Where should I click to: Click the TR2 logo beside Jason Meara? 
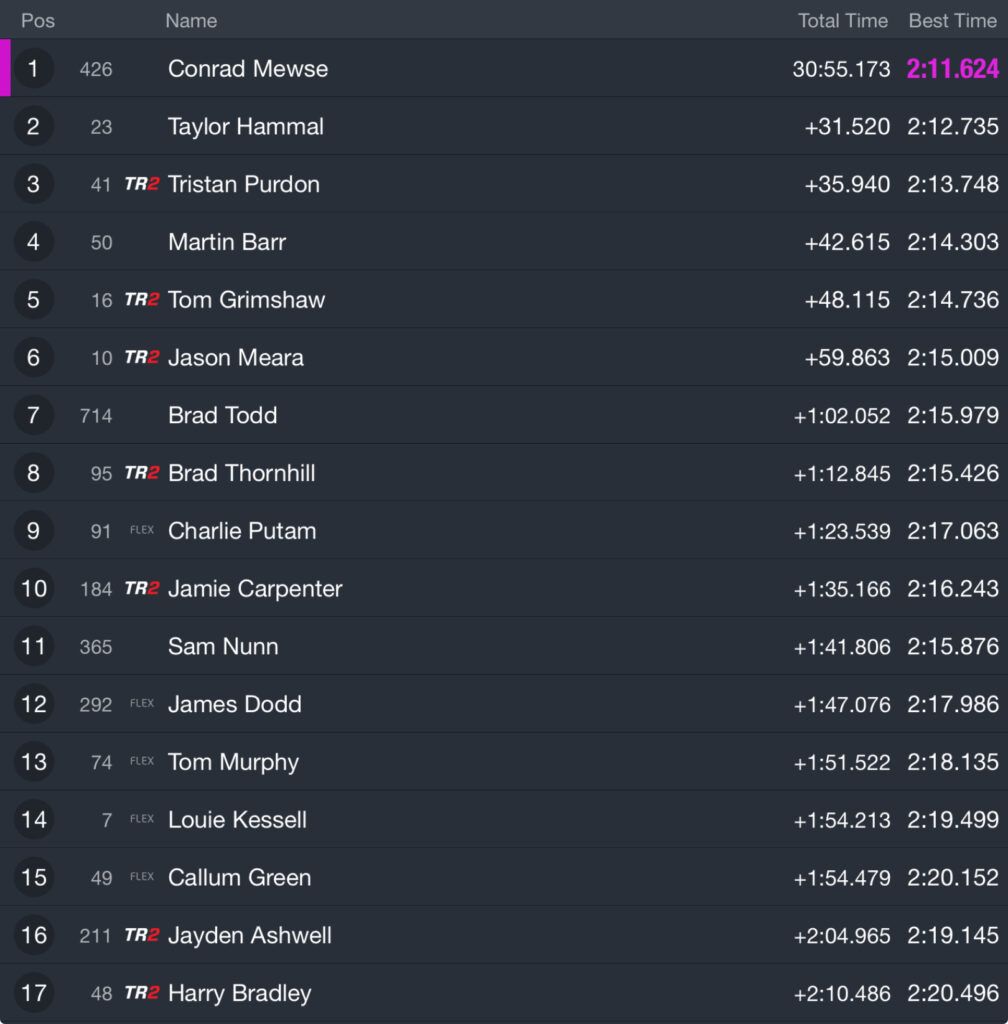tap(142, 357)
